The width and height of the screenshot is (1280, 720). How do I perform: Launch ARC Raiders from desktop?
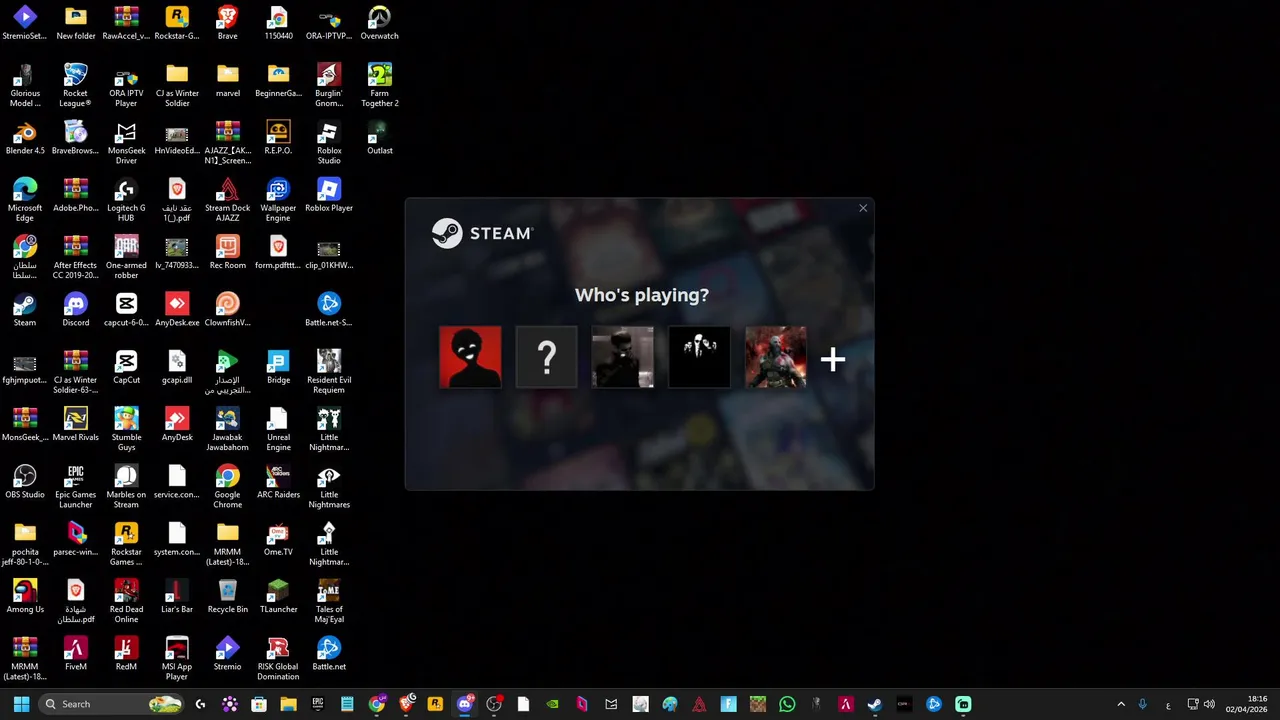click(278, 482)
